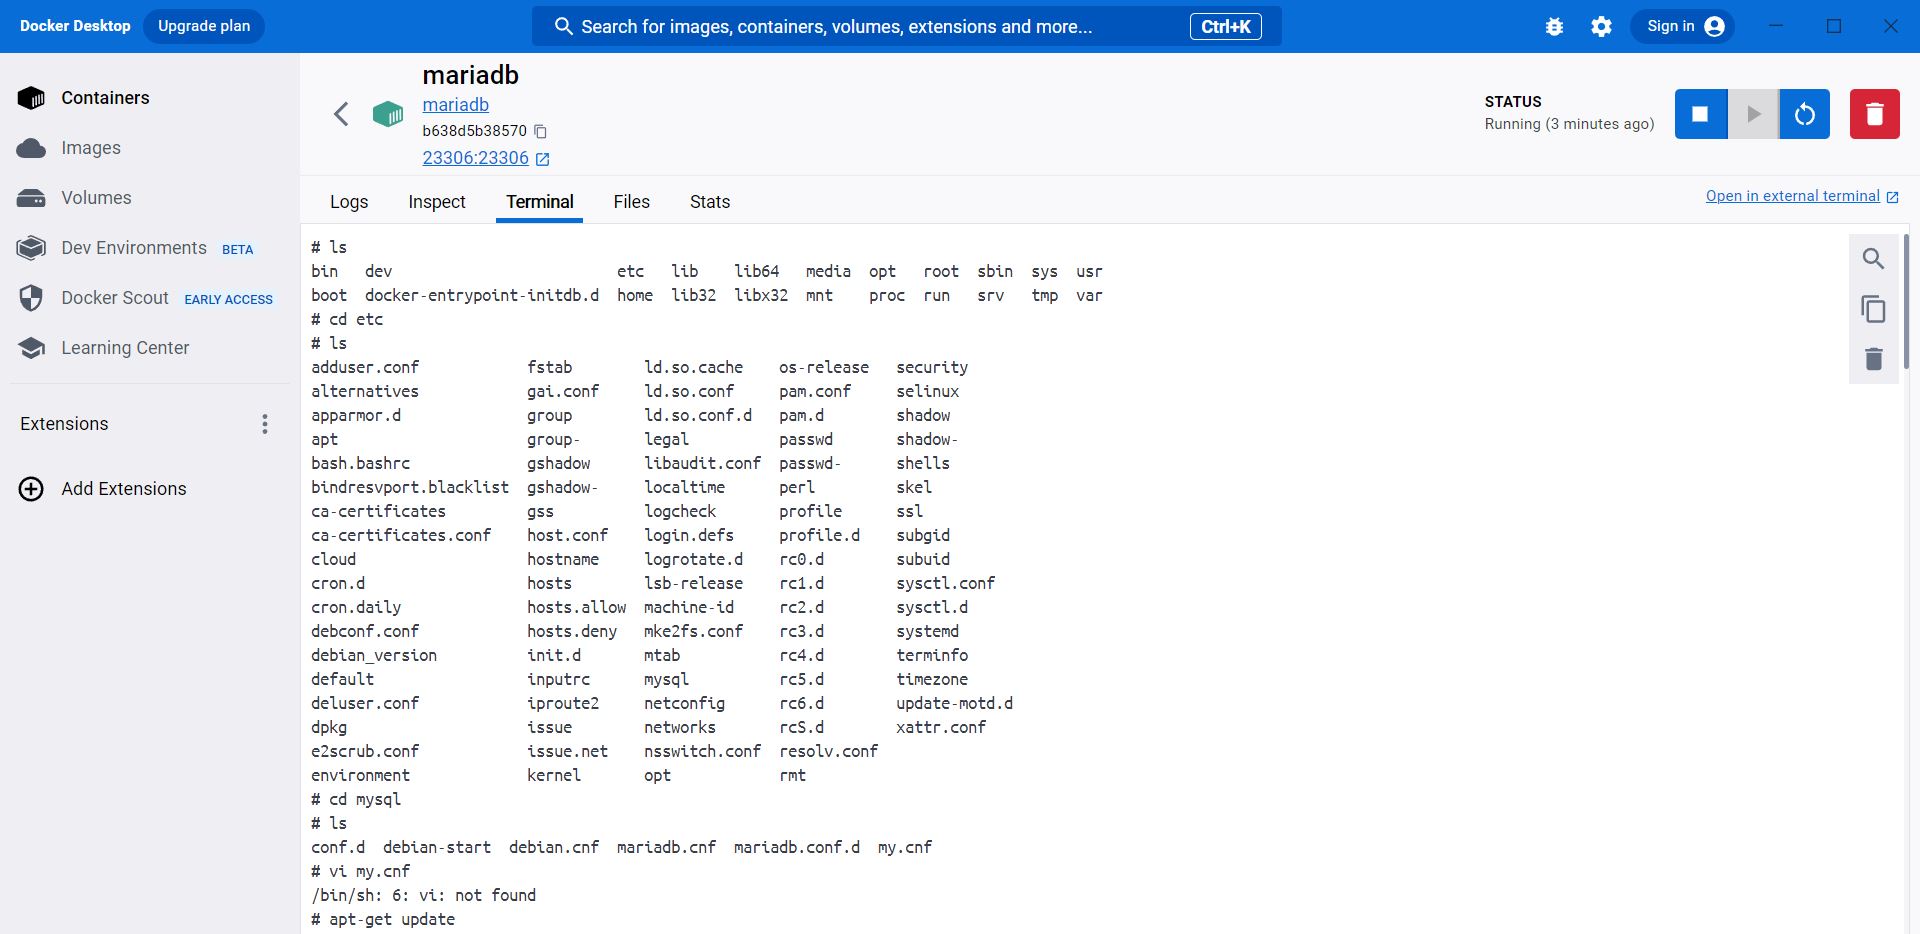This screenshot has width=1920, height=934.
Task: Click the Upgrade plan button
Action: pyautogui.click(x=204, y=26)
